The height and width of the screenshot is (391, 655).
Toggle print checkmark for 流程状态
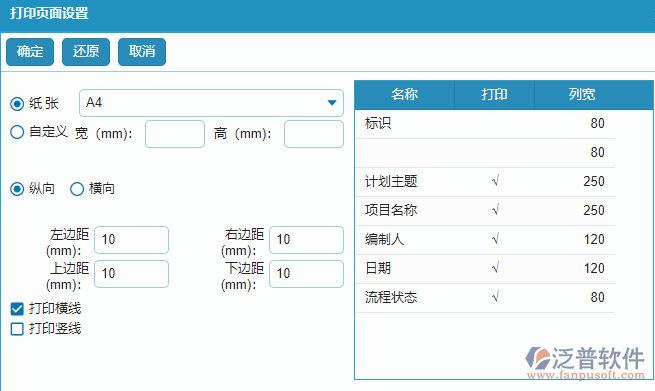point(495,297)
